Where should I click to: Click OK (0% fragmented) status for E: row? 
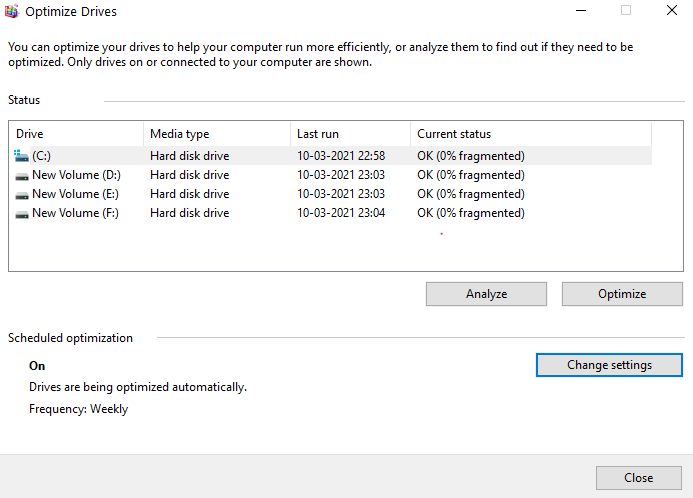click(471, 194)
